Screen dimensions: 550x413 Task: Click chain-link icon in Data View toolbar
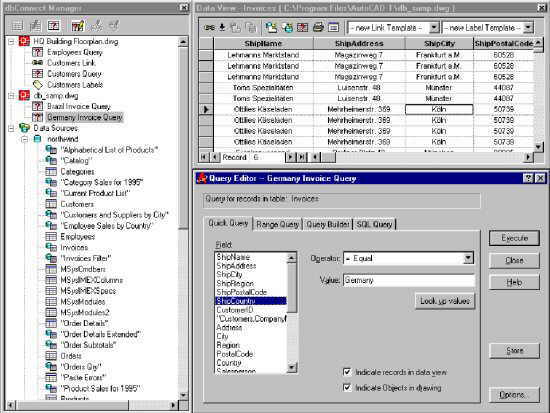(x=209, y=27)
